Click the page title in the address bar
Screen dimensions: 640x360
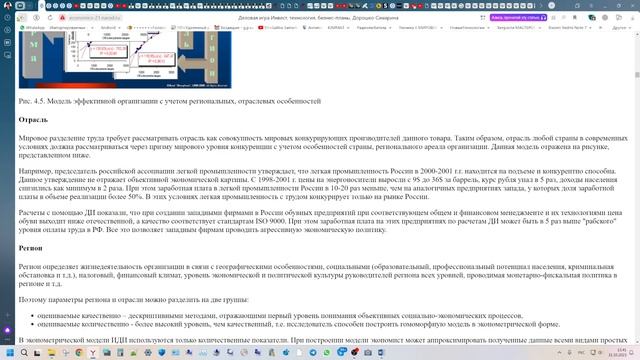point(318,18)
